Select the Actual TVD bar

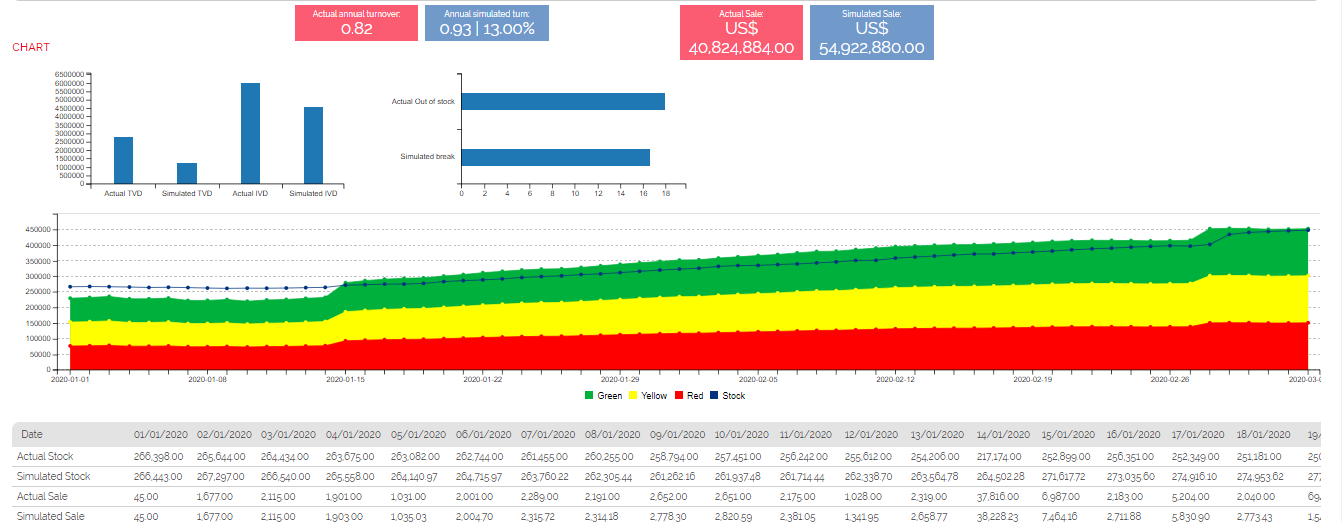coord(123,160)
